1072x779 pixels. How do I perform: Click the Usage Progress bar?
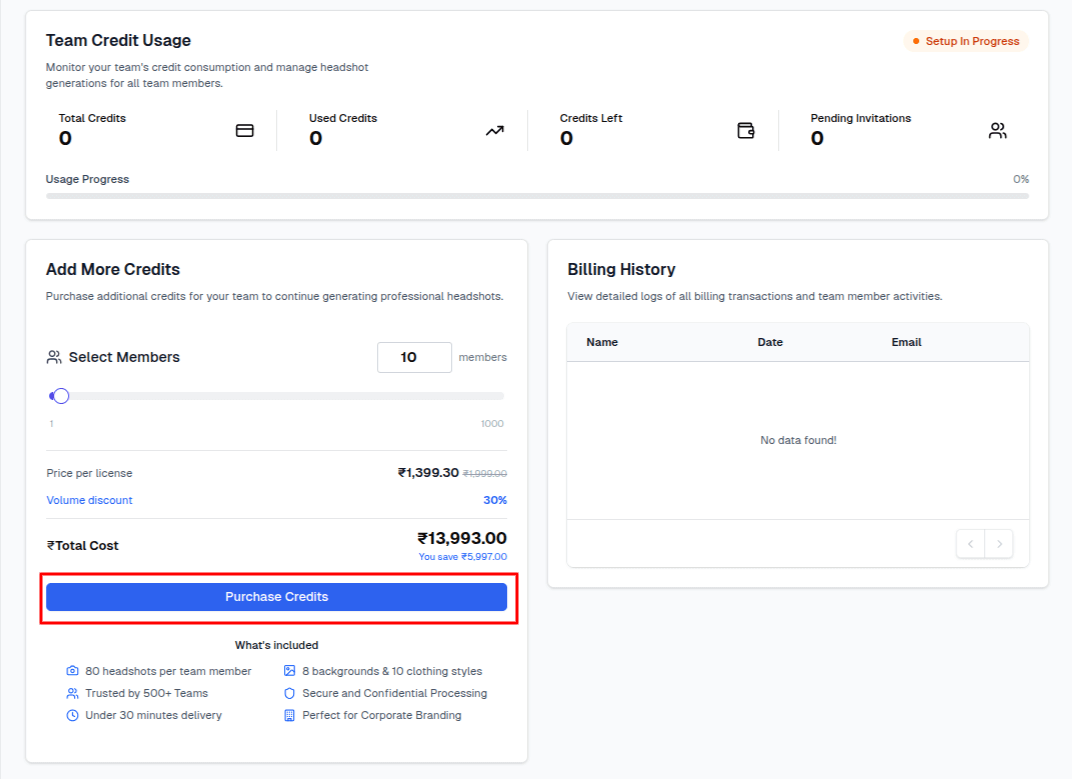pyautogui.click(x=536, y=195)
